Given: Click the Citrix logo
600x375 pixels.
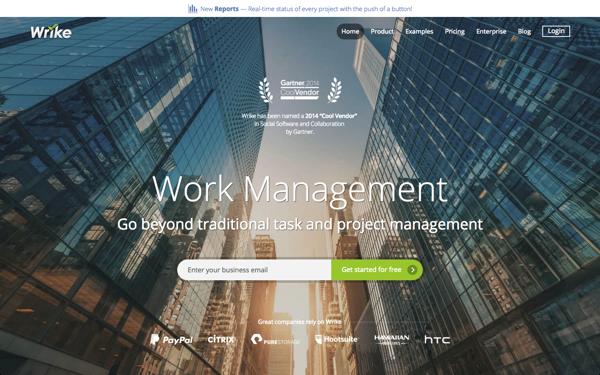Looking at the screenshot, I should click(x=221, y=339).
